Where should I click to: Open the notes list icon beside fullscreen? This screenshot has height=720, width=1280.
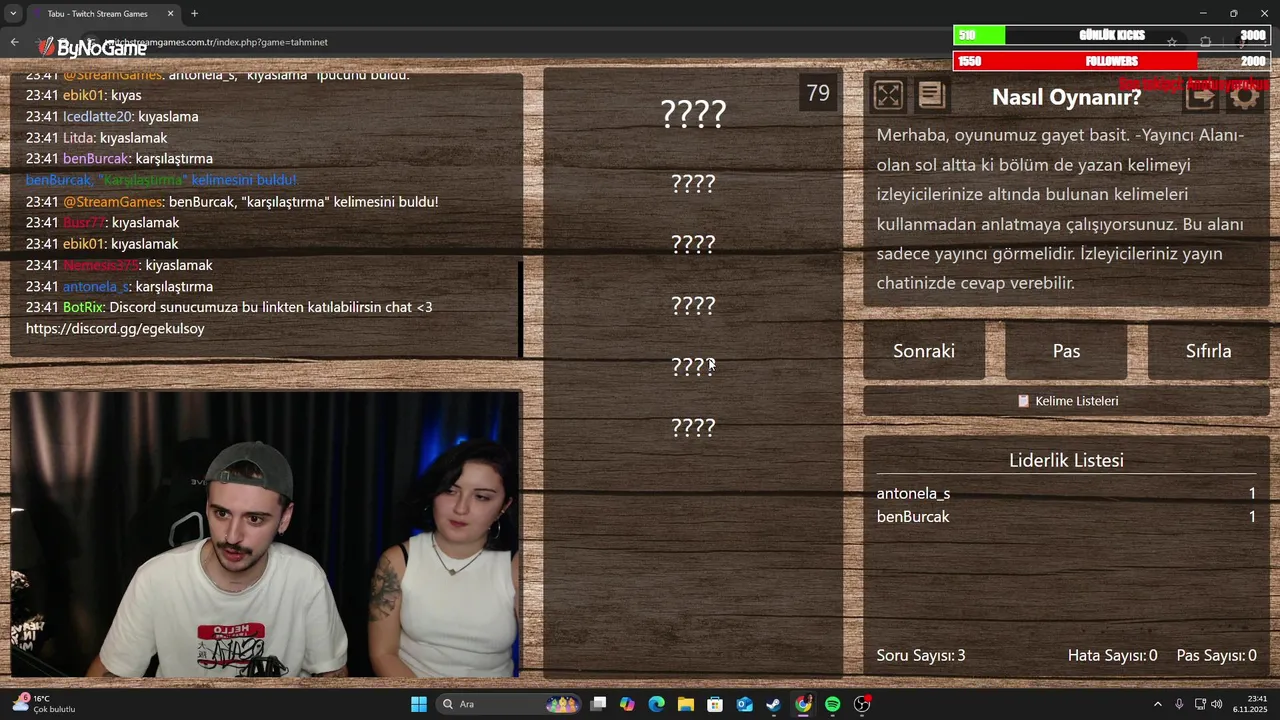tap(931, 95)
